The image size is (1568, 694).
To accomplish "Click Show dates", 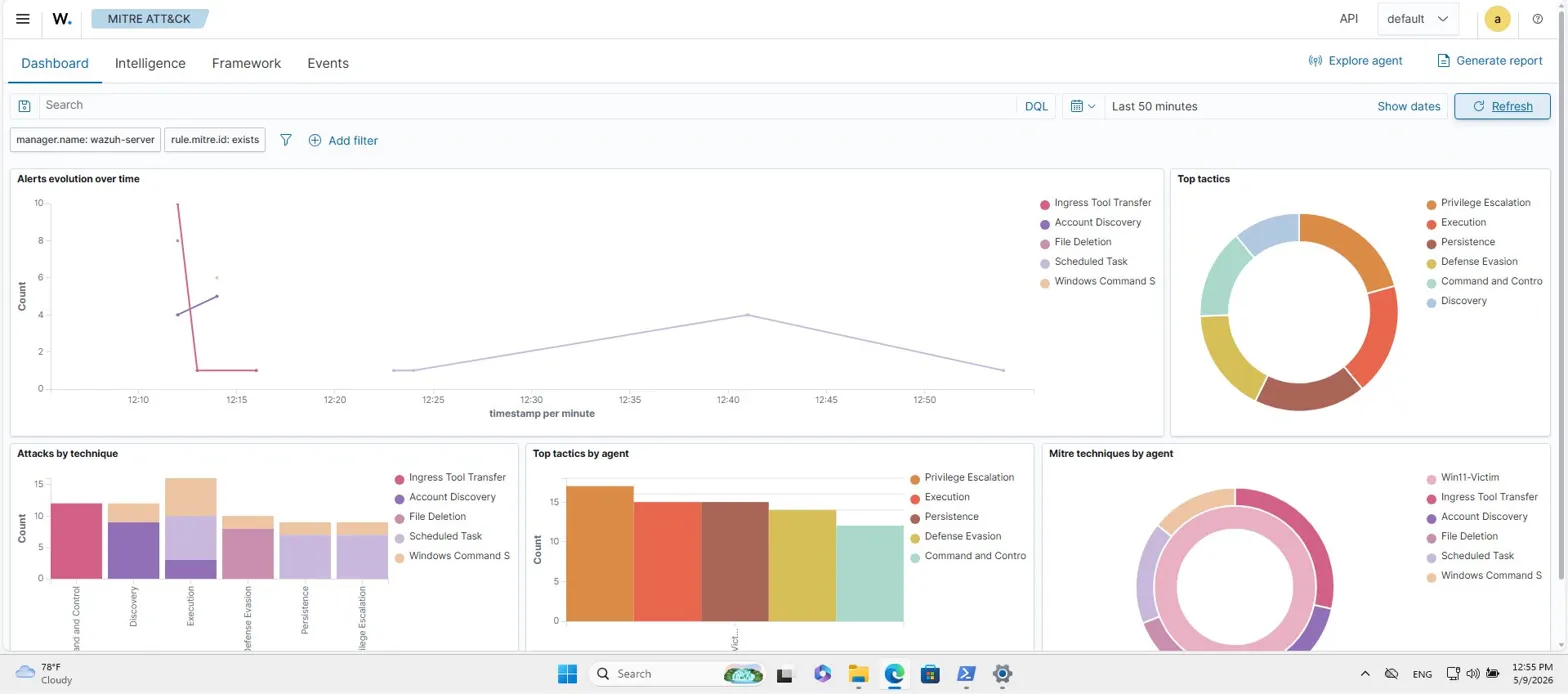I will pos(1409,106).
